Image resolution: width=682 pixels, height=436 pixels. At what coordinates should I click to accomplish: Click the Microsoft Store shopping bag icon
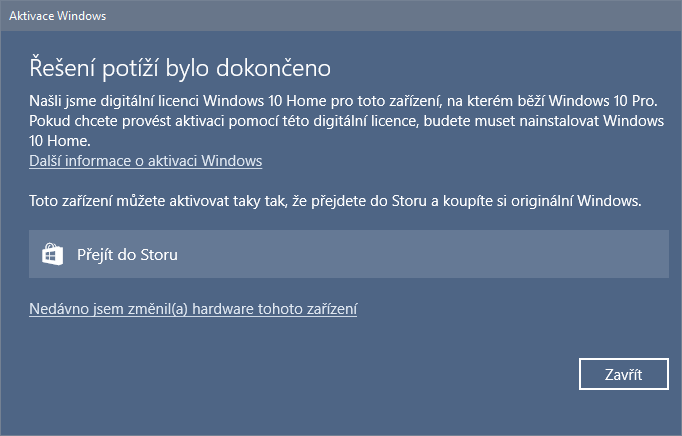click(53, 254)
